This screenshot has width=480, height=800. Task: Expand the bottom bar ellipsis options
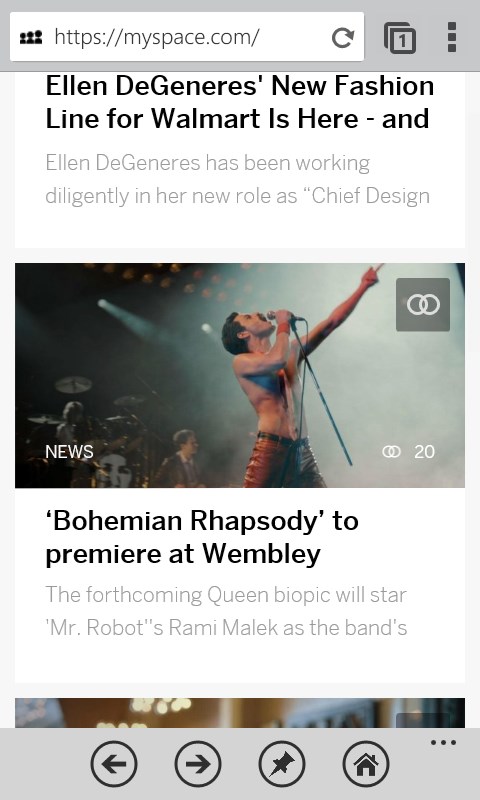point(443,742)
